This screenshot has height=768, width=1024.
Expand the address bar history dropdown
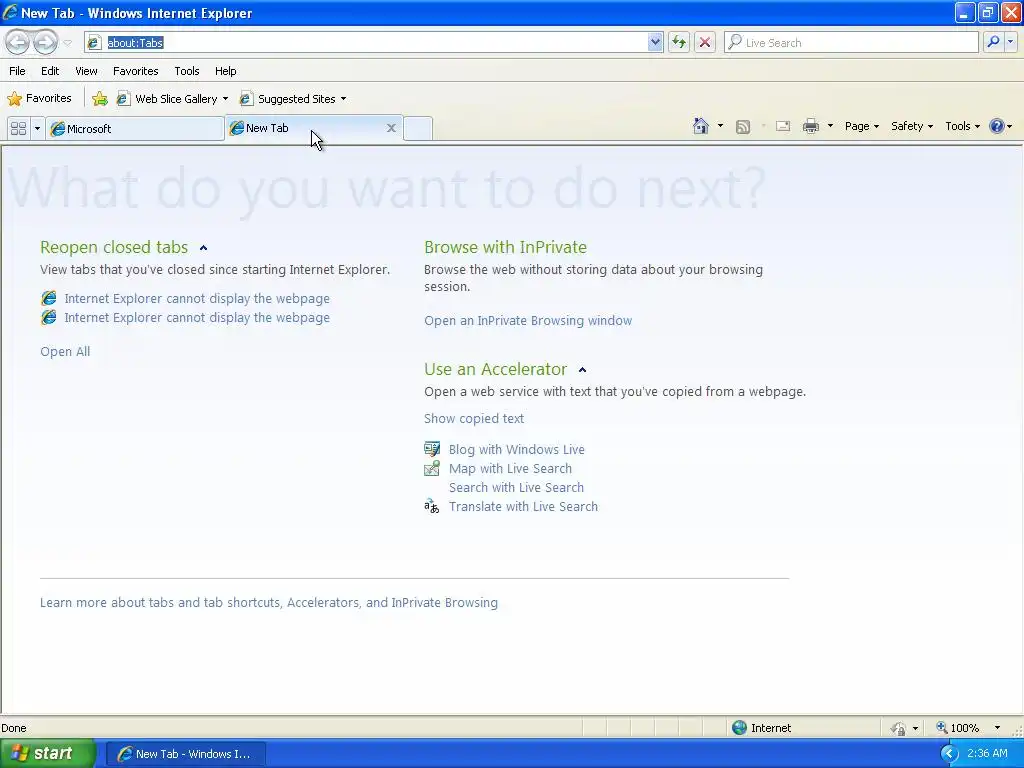point(655,42)
